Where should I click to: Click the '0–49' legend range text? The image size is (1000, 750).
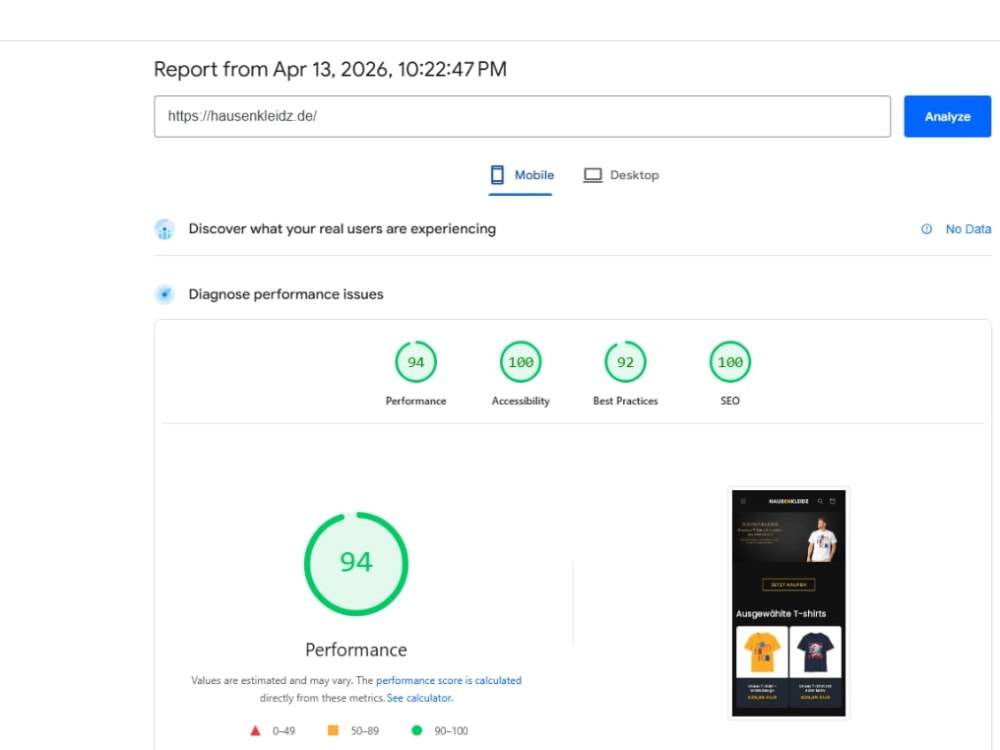(x=284, y=731)
